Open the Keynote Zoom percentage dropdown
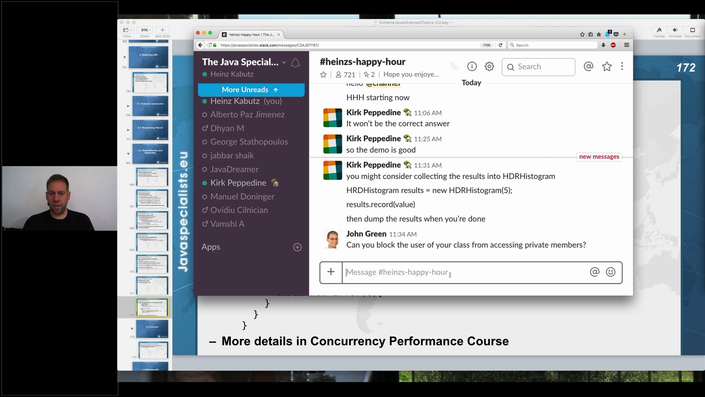This screenshot has height=397, width=705. click(144, 31)
